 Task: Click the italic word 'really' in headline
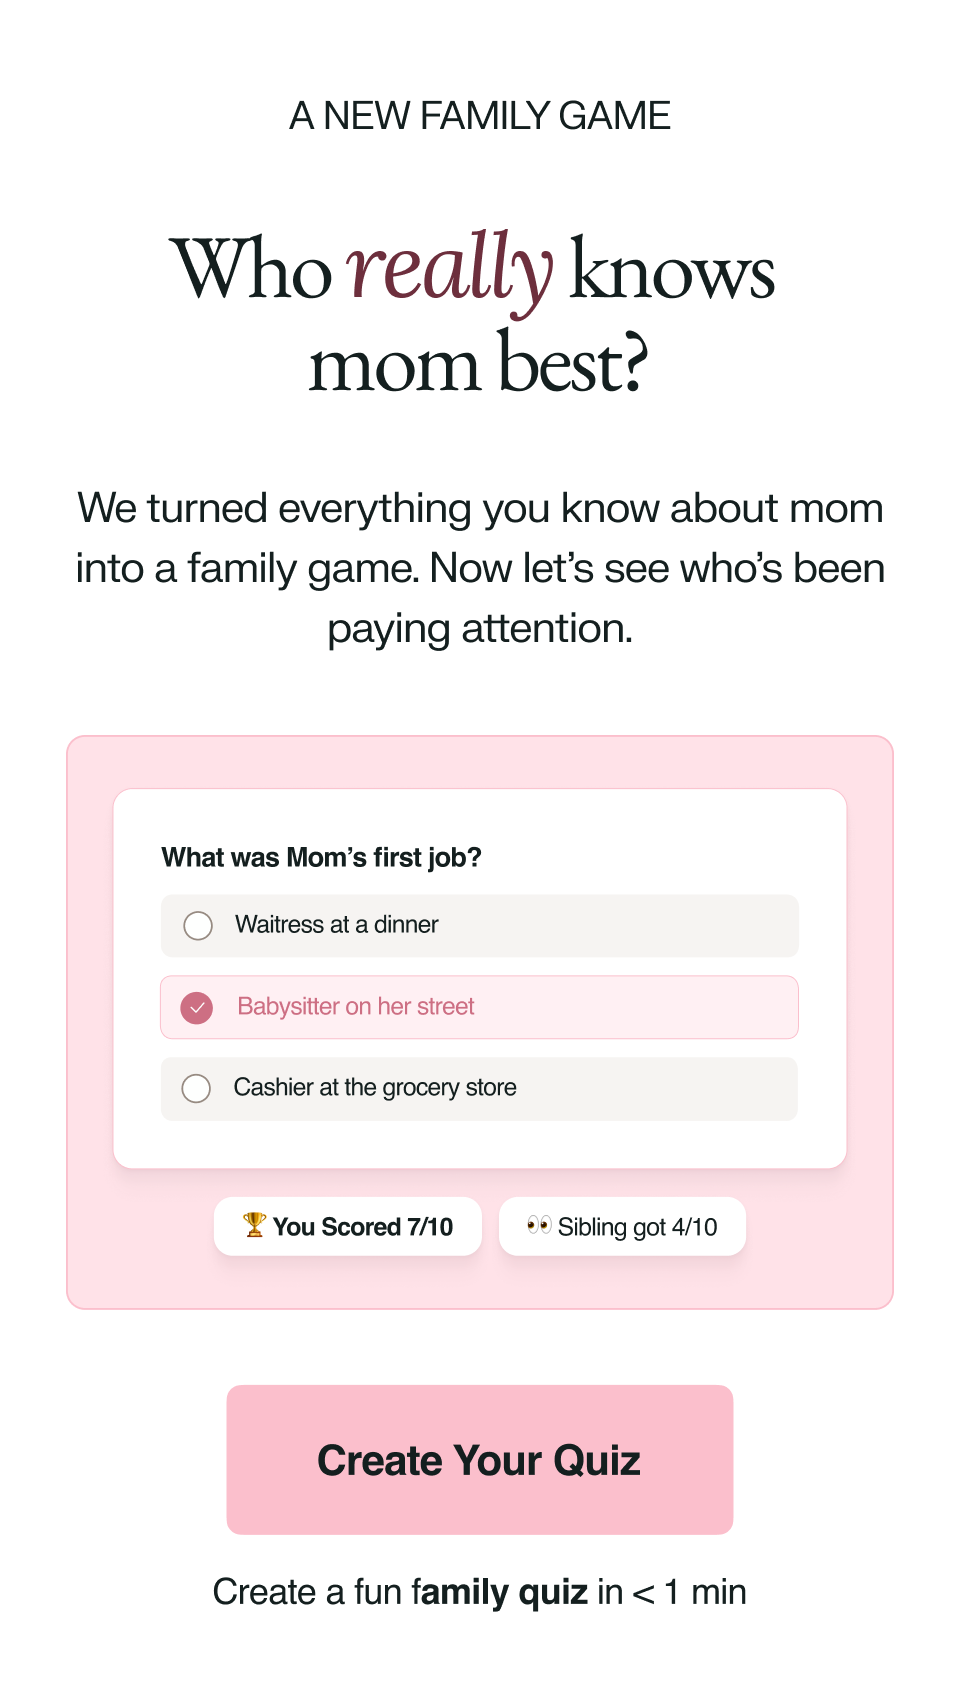click(449, 268)
